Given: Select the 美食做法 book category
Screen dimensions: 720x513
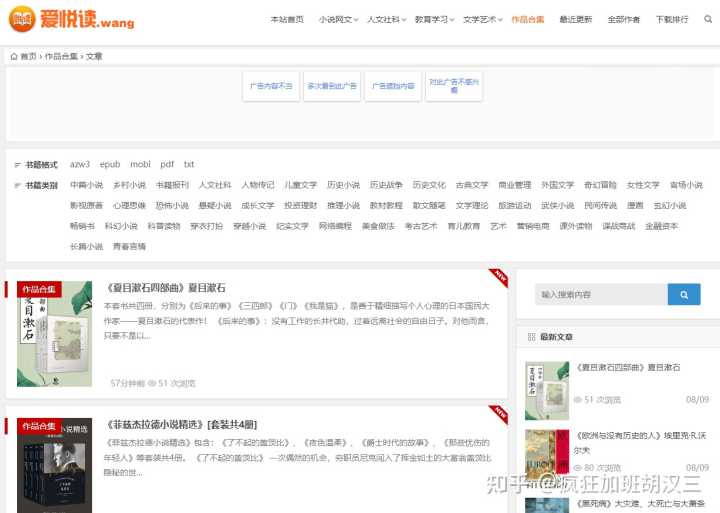Looking at the screenshot, I should pyautogui.click(x=378, y=226).
